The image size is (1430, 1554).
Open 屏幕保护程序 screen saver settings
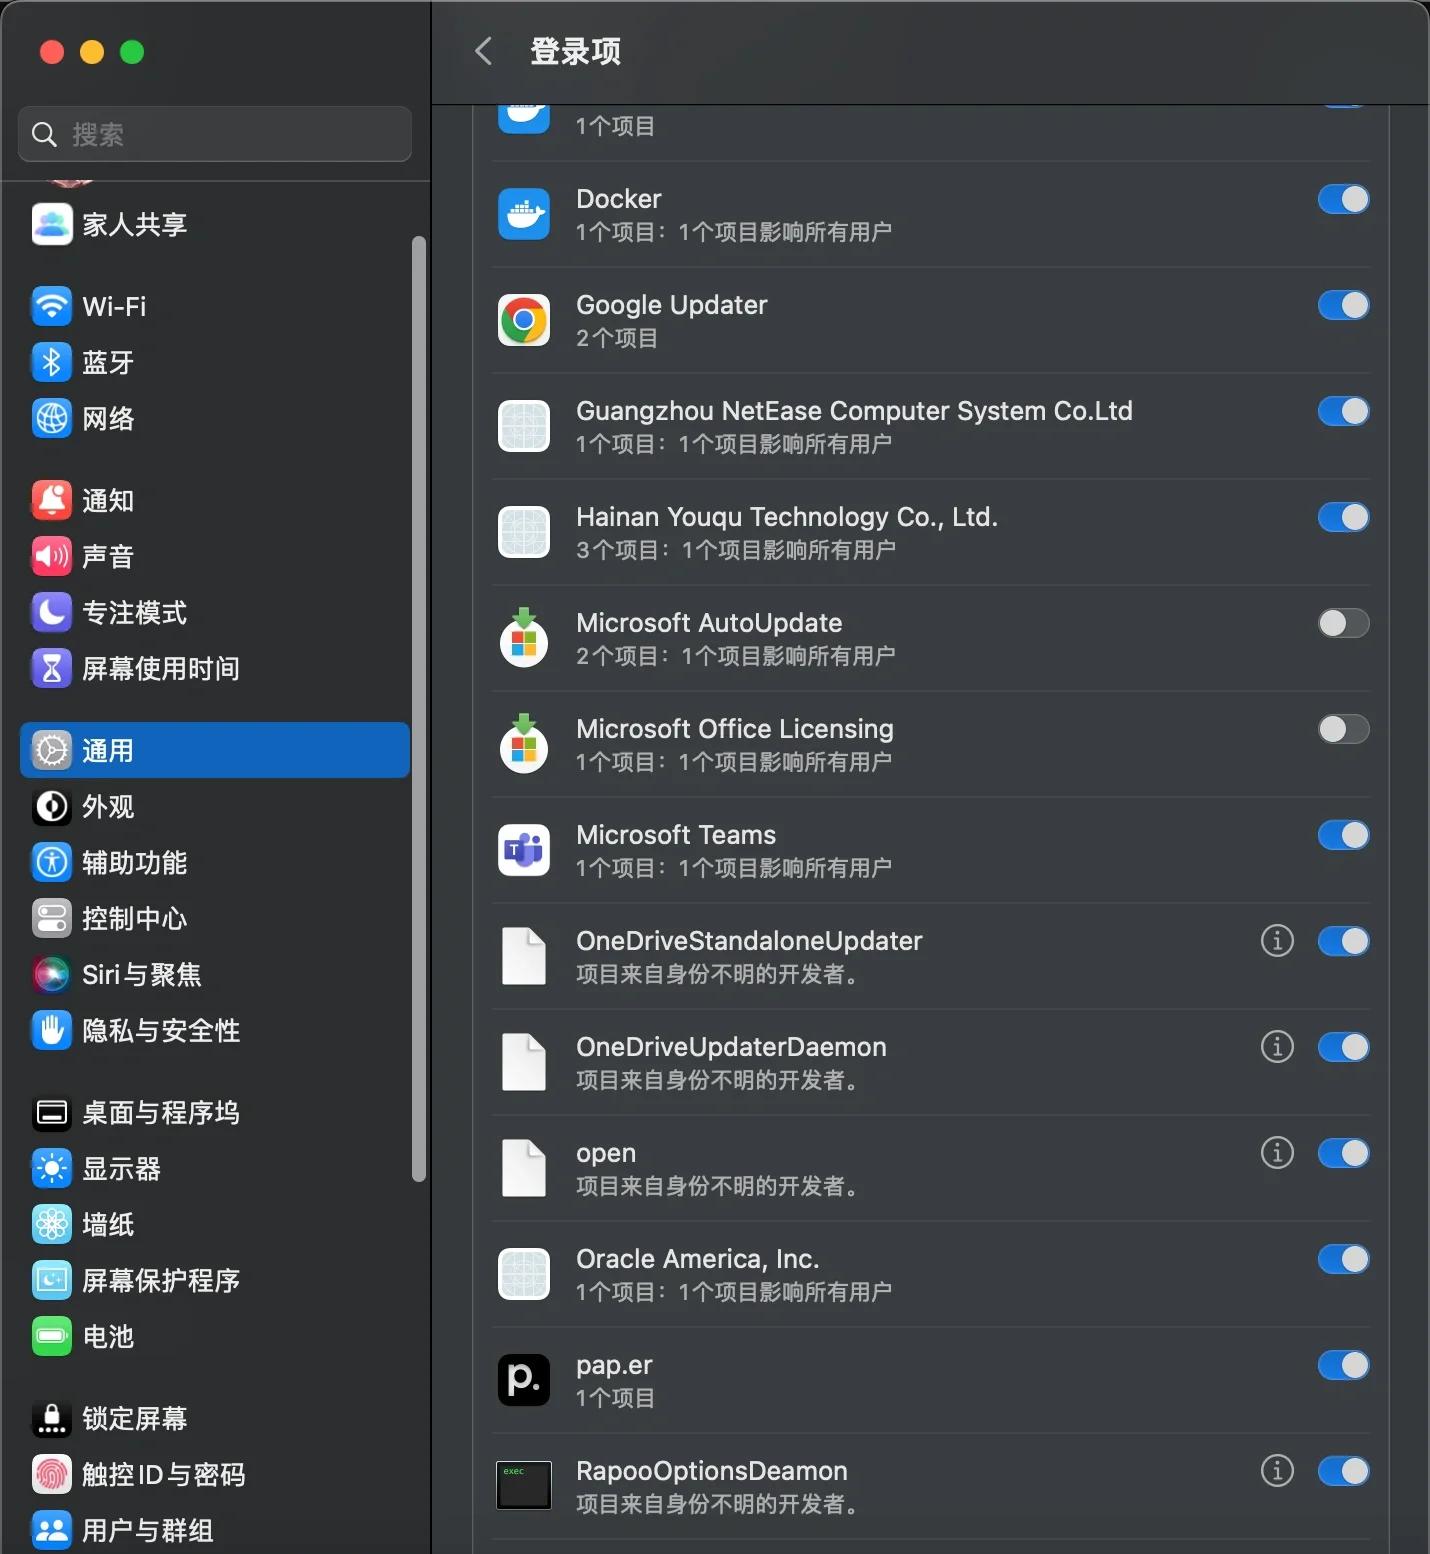[215, 1280]
